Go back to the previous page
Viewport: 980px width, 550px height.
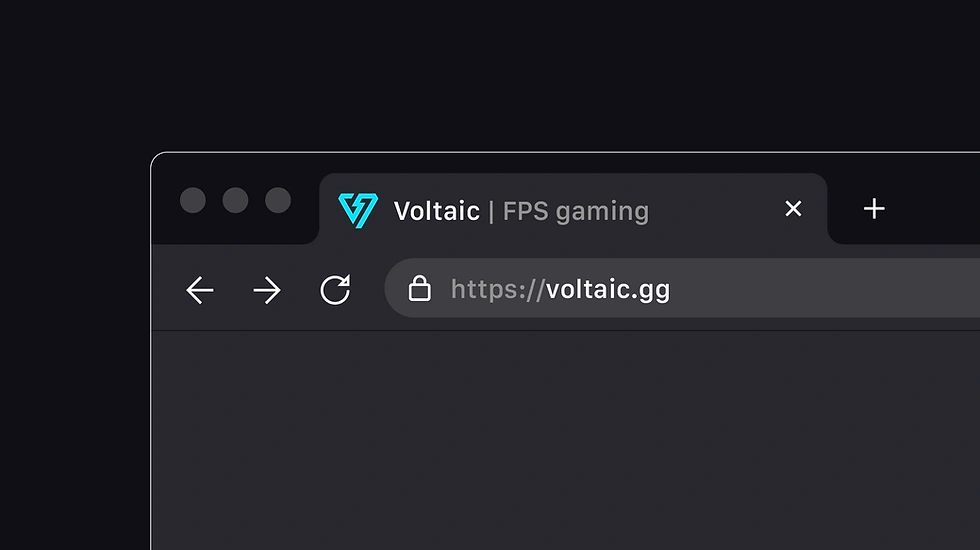point(200,291)
